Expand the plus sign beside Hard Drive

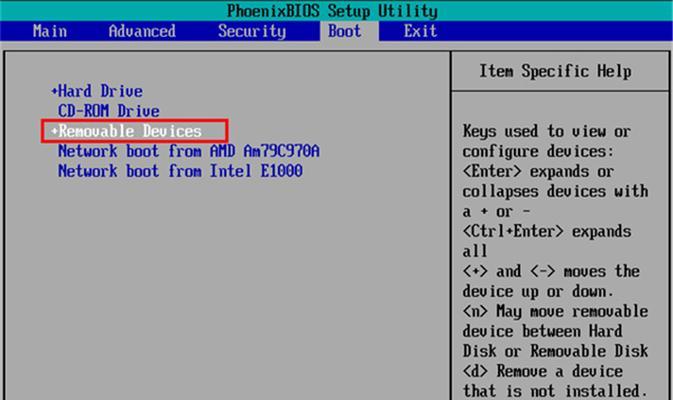click(x=54, y=91)
